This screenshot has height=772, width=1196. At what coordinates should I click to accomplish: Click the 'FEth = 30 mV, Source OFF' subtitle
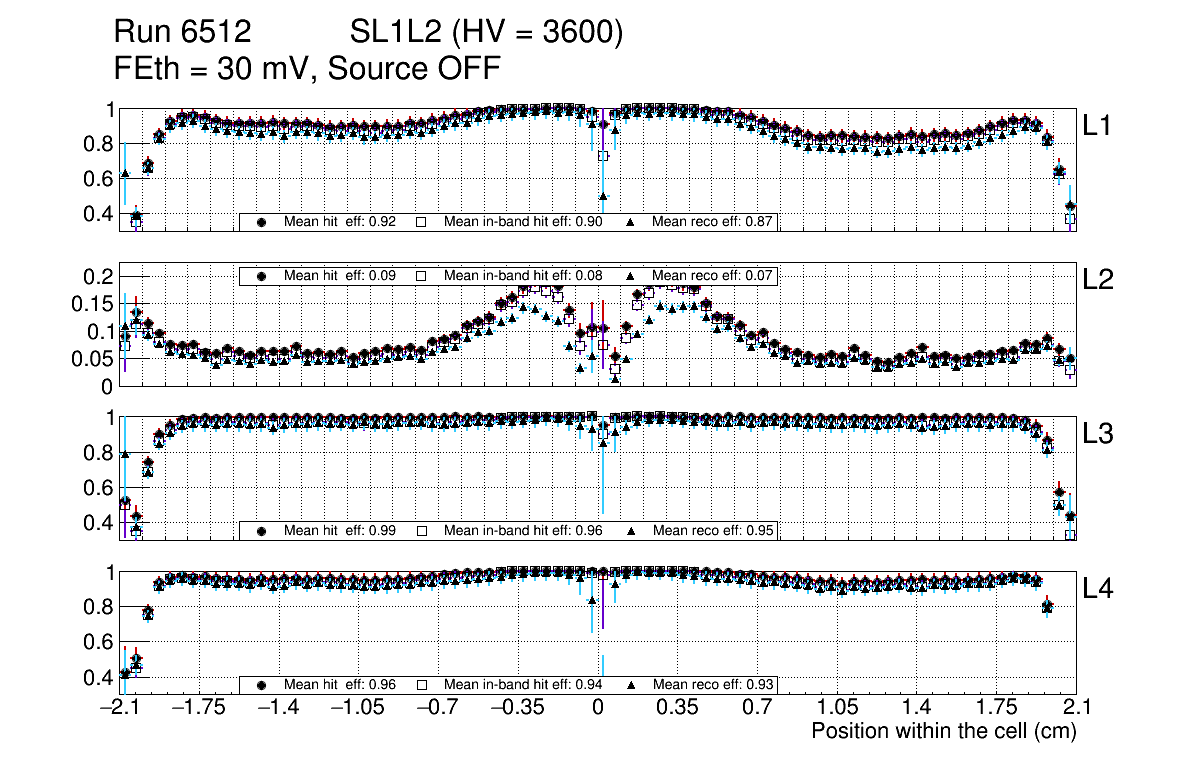306,68
